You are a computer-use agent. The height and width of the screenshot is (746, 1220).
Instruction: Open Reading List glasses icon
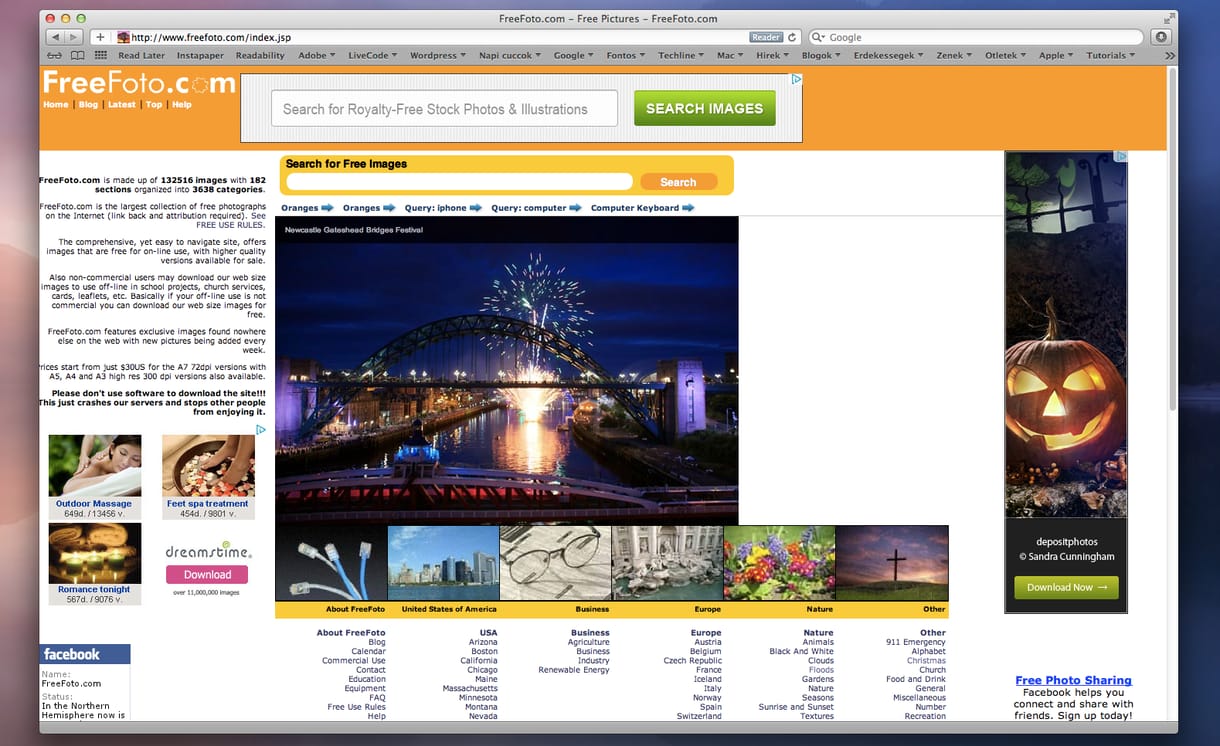(x=55, y=56)
